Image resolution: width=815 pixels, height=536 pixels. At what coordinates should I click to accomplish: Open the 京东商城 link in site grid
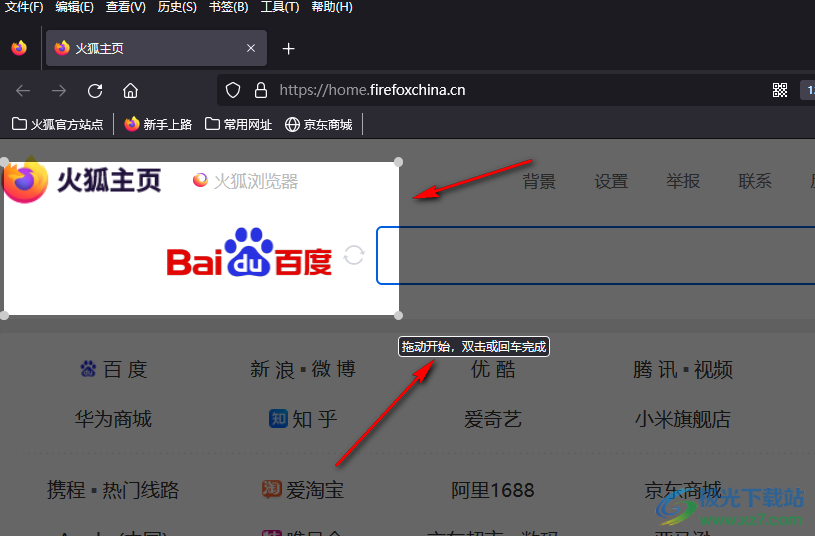click(682, 490)
